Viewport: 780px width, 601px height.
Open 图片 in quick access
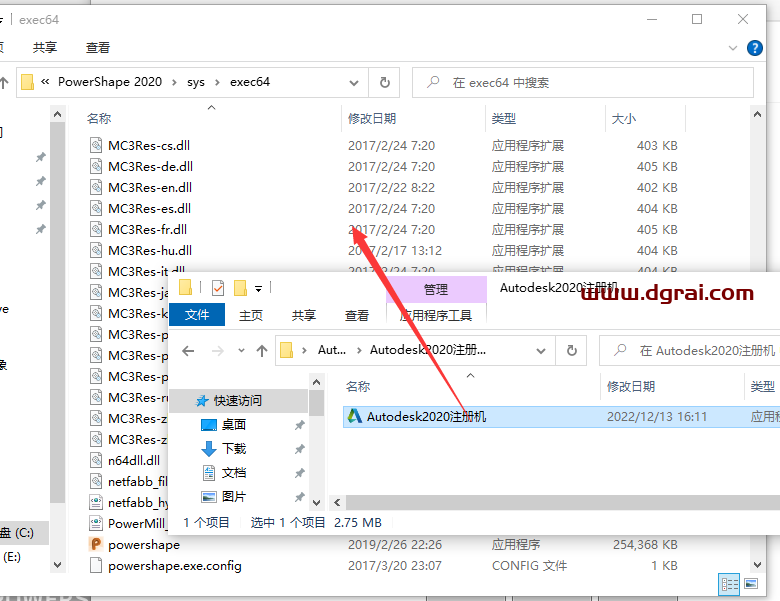click(233, 496)
